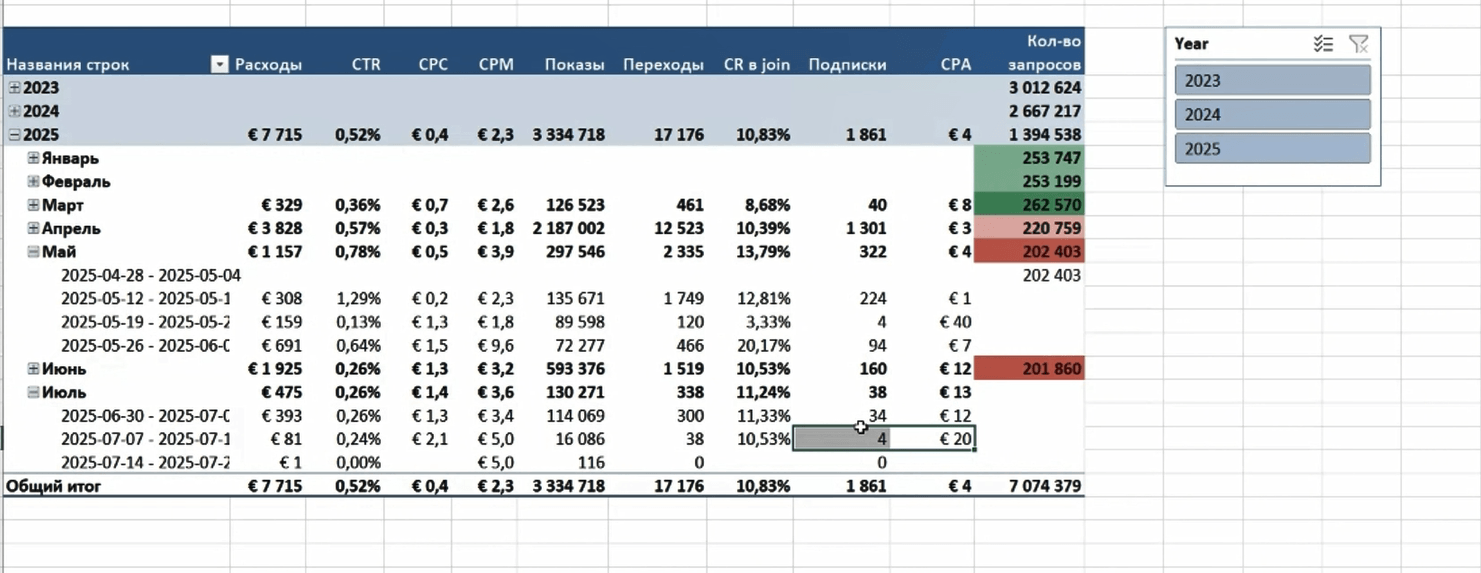
Task: Filter by 2023 in Year slicer
Action: point(1272,81)
